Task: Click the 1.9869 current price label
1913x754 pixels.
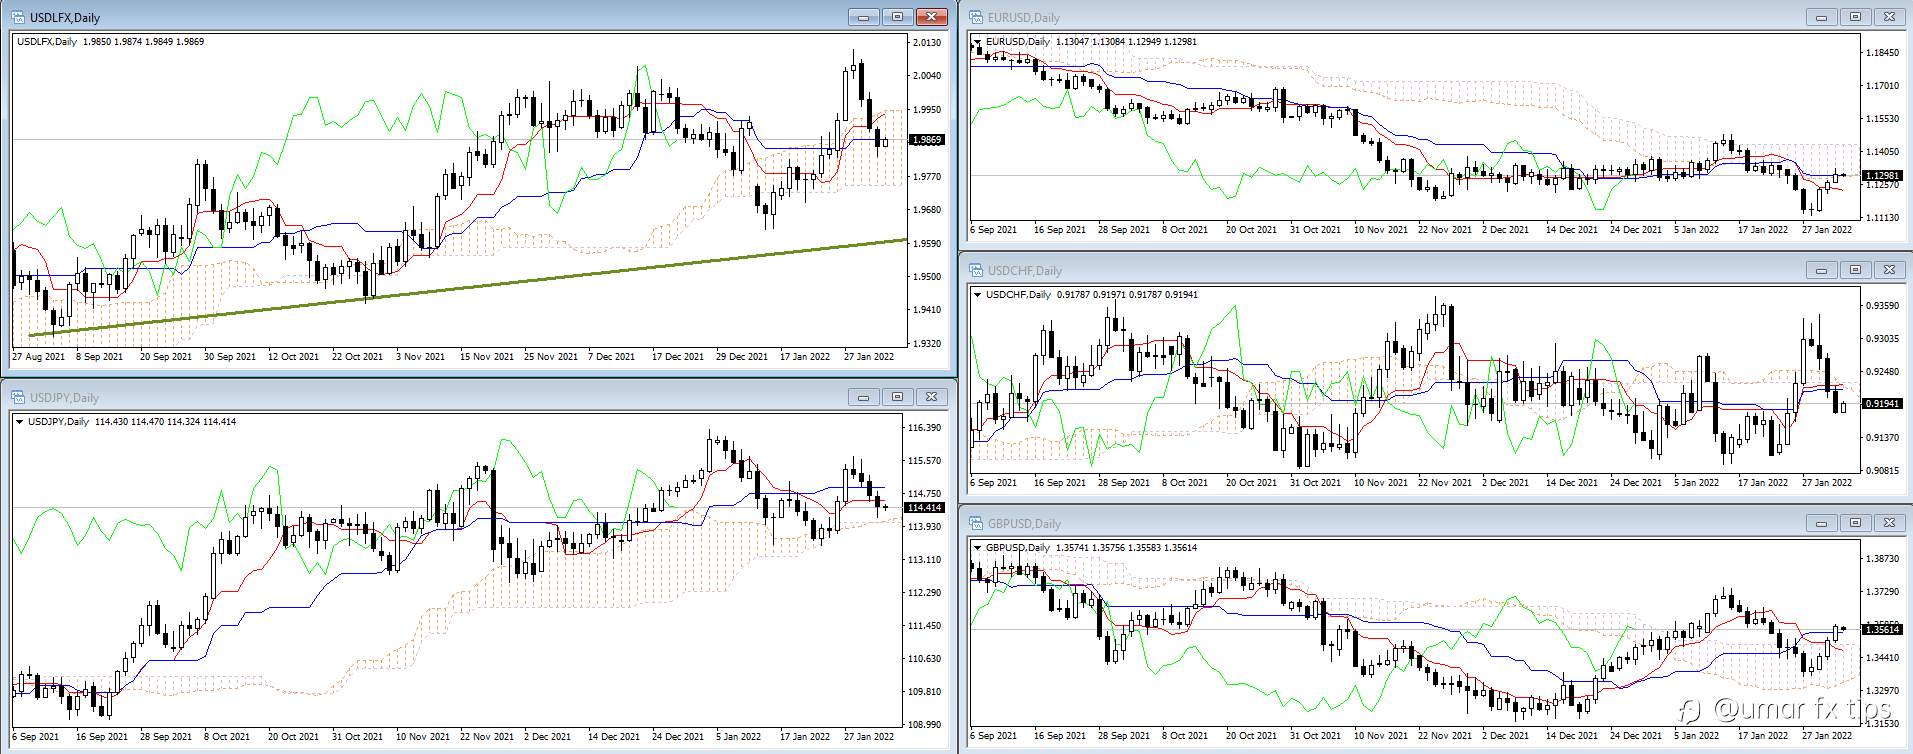Action: (x=927, y=140)
